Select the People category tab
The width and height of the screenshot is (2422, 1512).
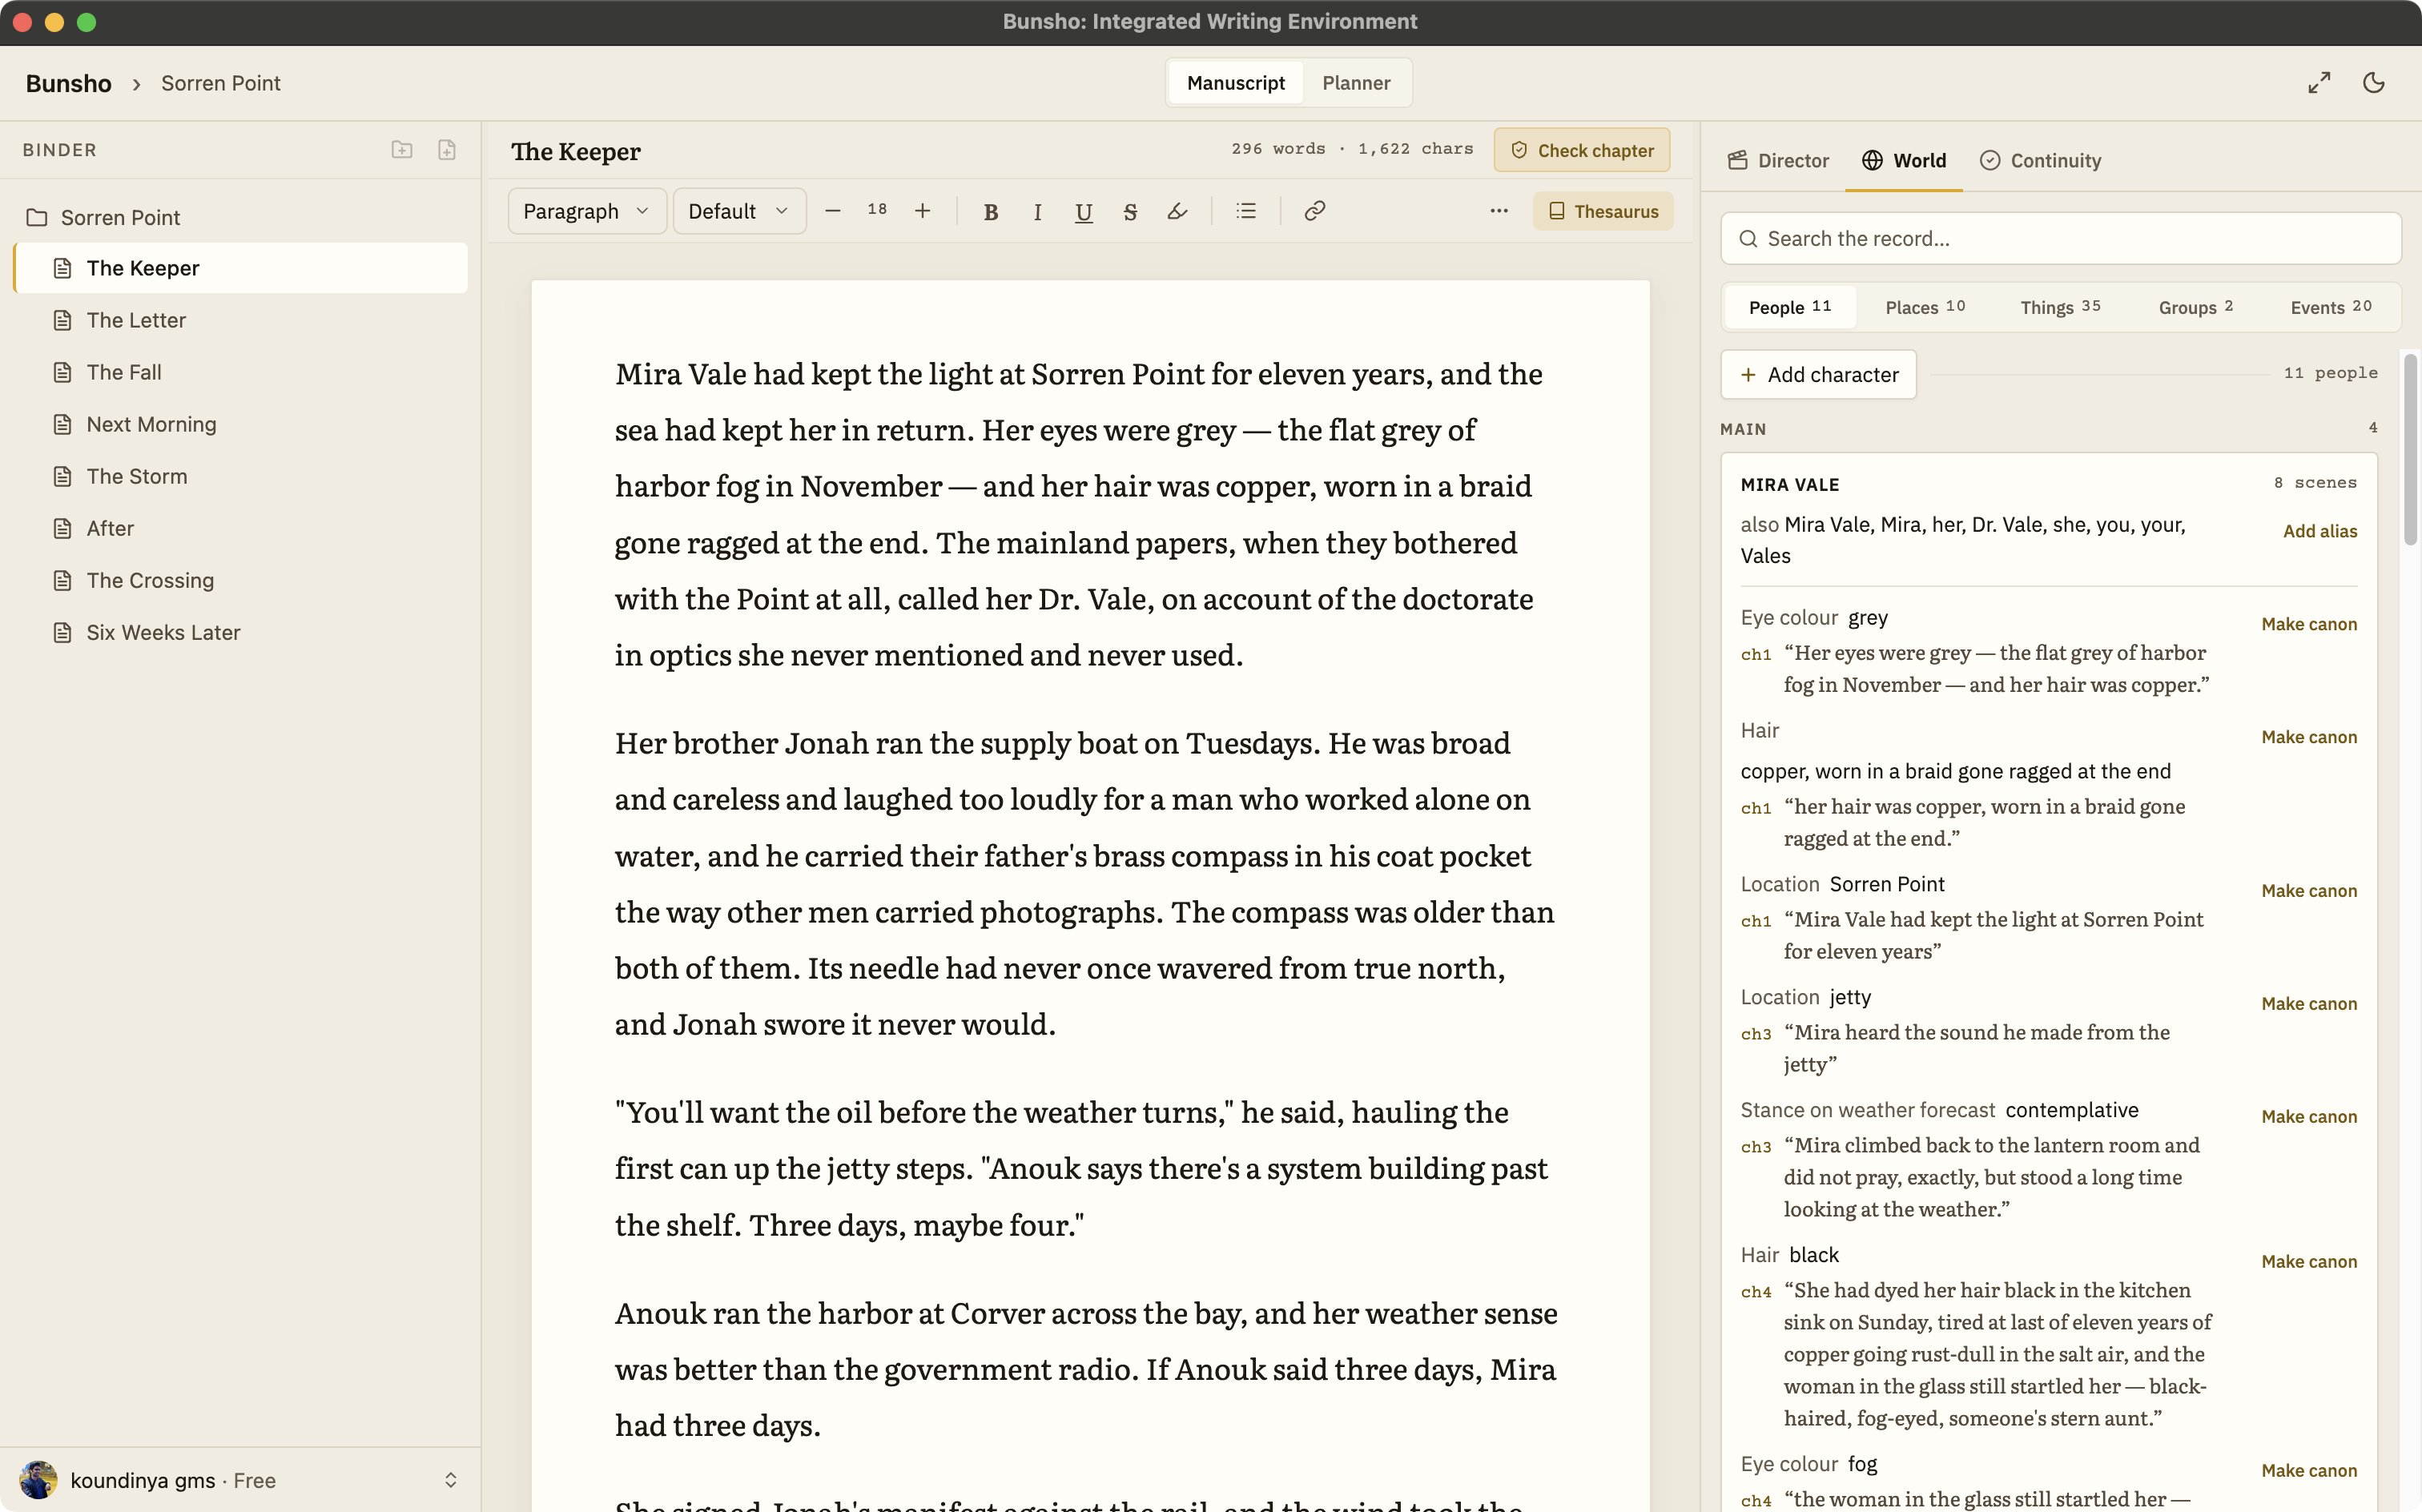point(1789,307)
